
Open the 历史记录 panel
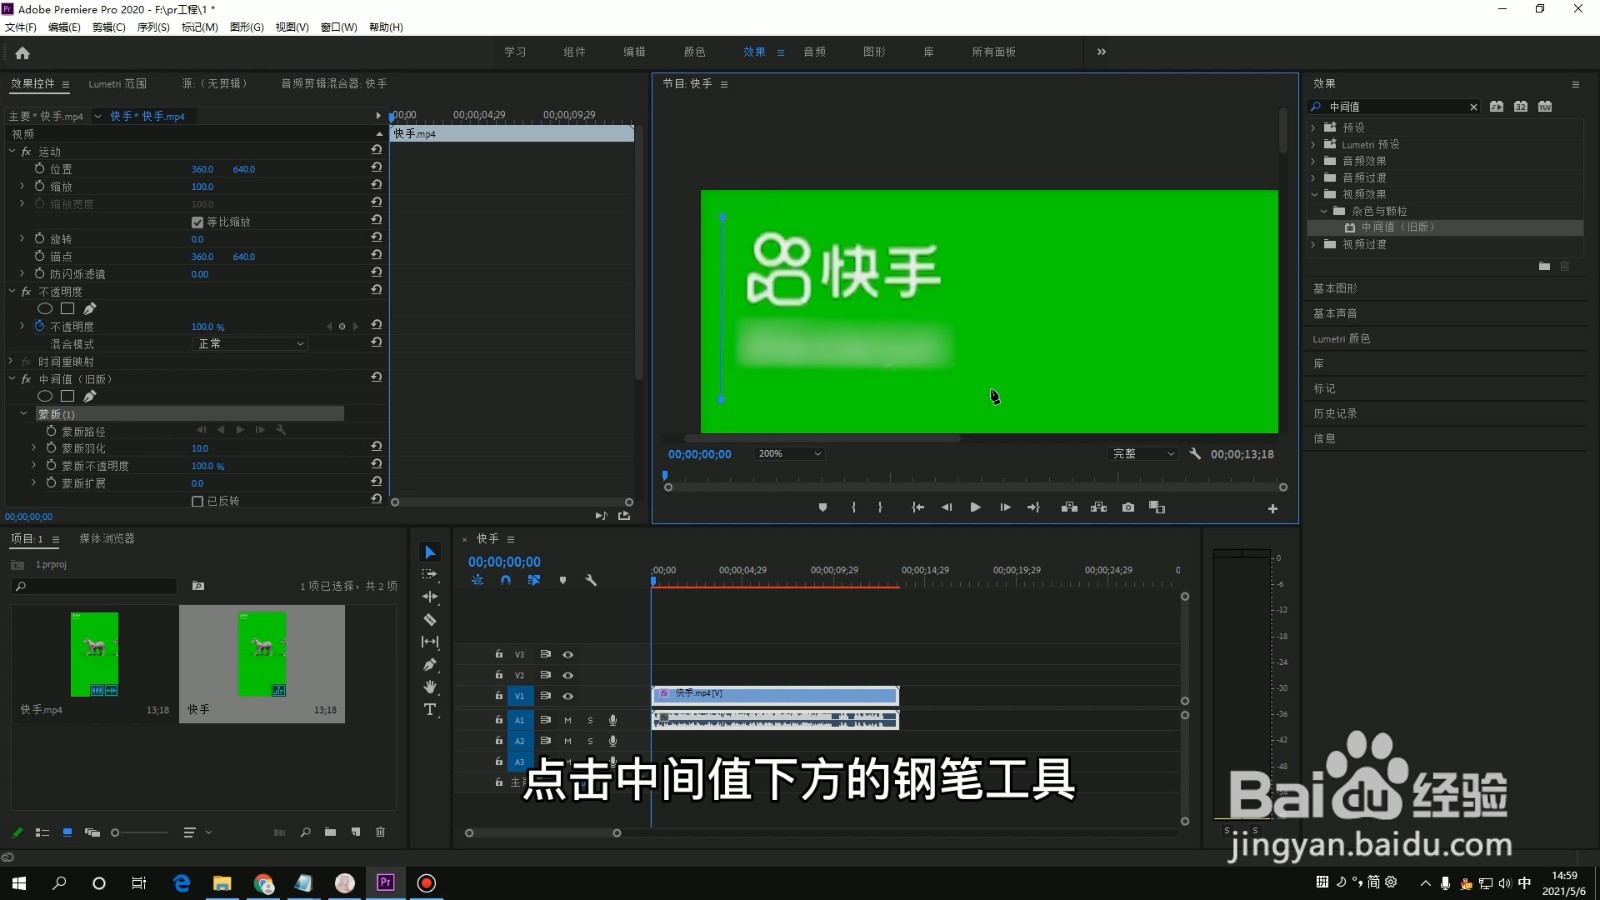[1335, 413]
